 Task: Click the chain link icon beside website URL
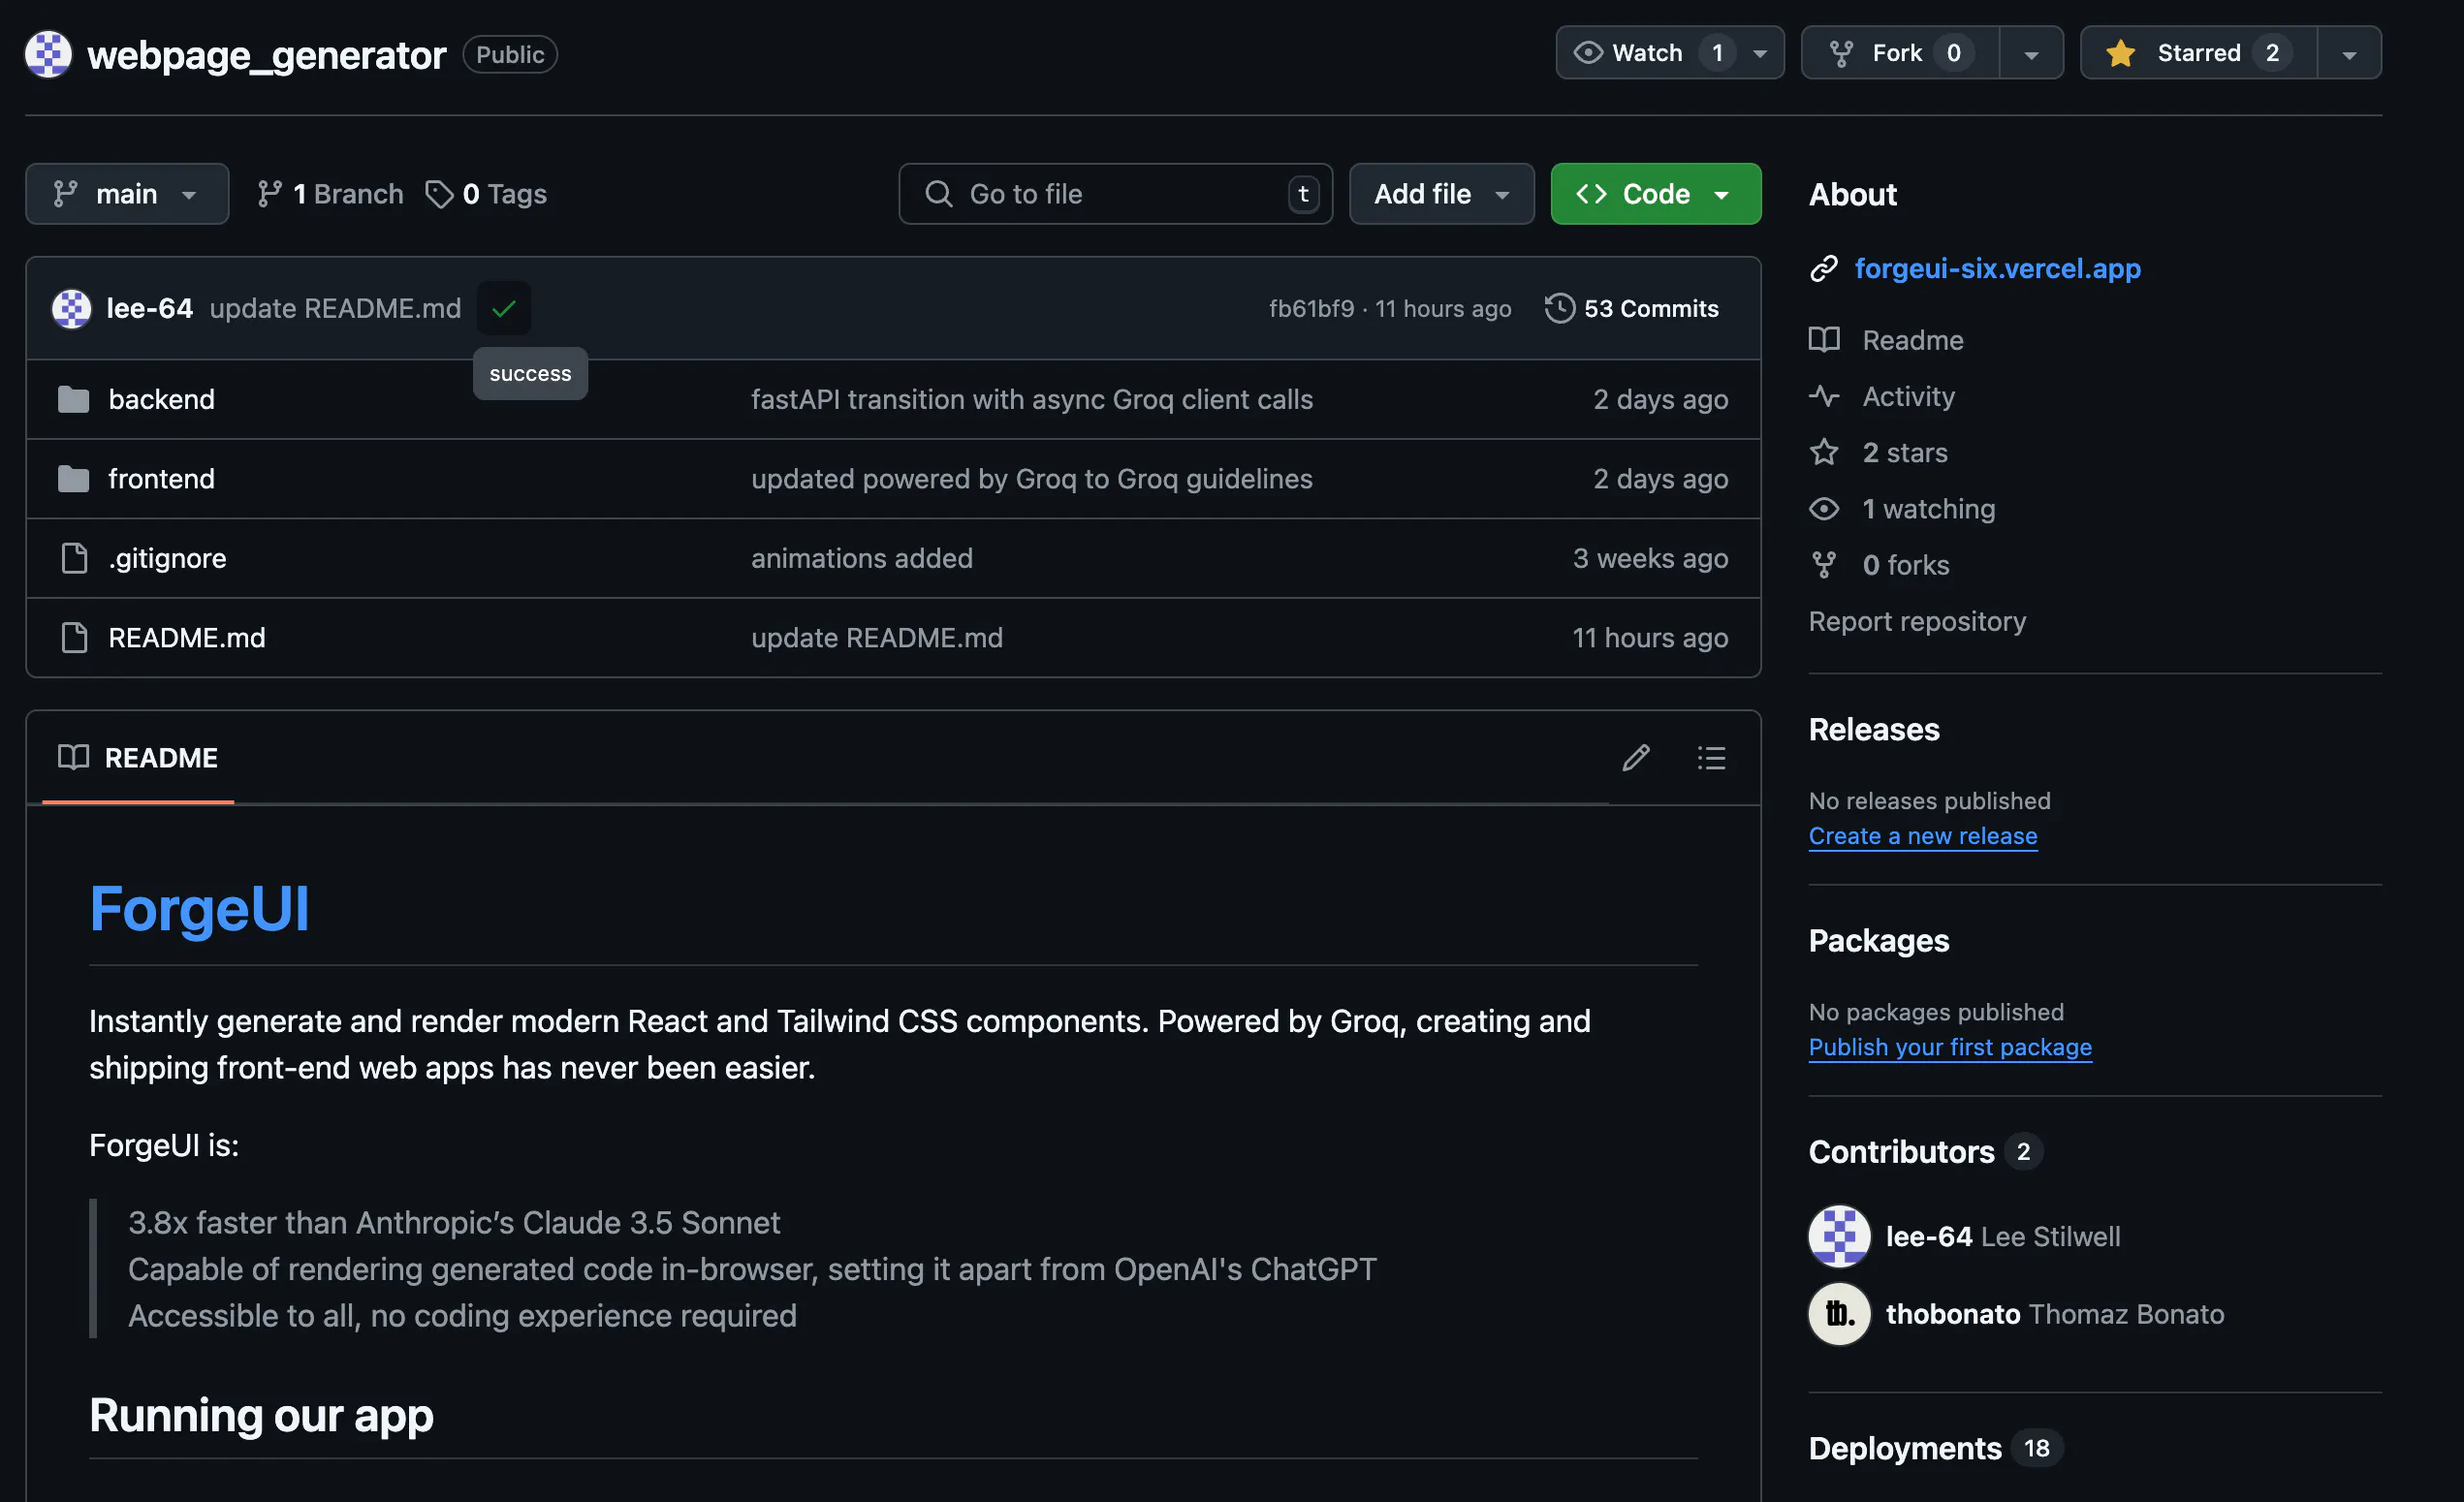tap(1824, 268)
